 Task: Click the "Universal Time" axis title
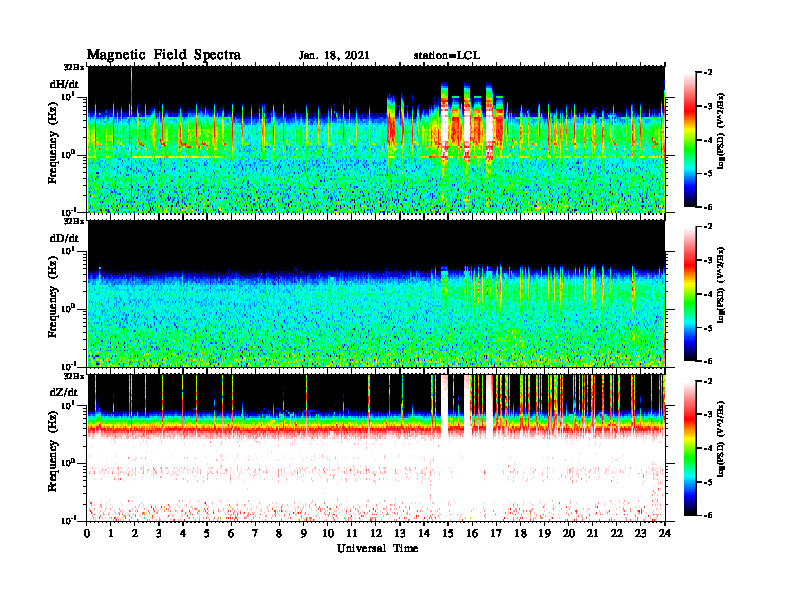point(377,548)
